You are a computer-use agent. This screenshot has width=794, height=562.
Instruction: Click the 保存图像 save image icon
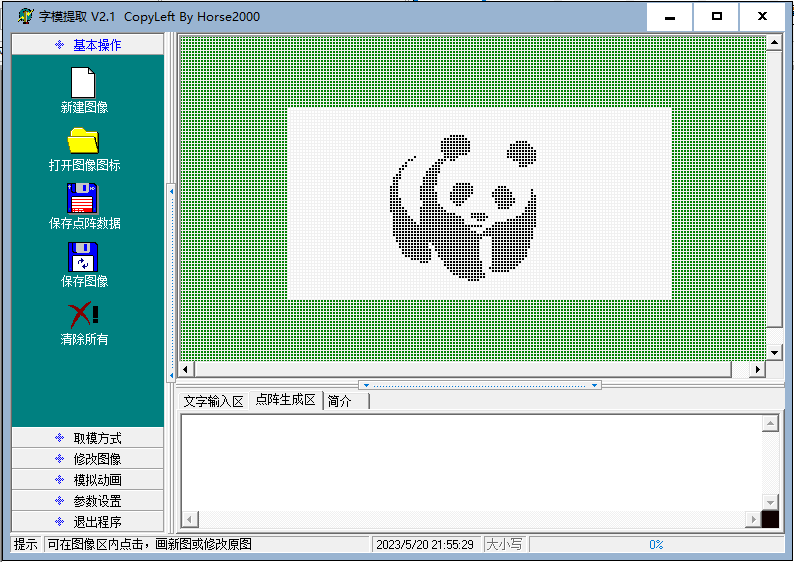[x=83, y=257]
